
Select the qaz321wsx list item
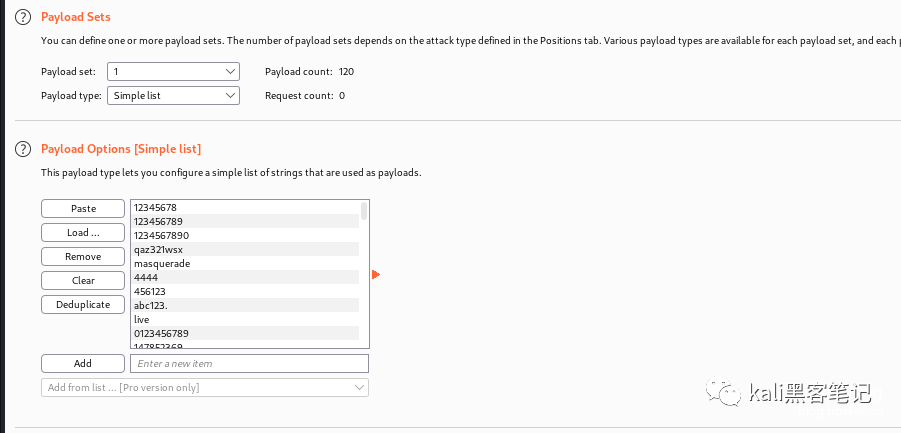pyautogui.click(x=245, y=249)
